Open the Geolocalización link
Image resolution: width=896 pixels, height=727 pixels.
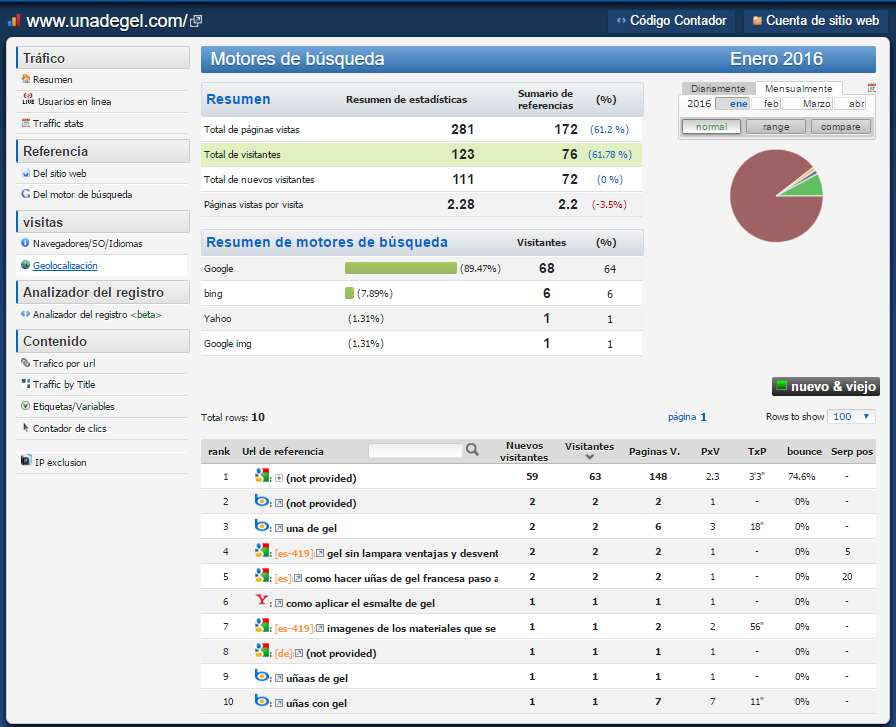pyautogui.click(x=65, y=265)
